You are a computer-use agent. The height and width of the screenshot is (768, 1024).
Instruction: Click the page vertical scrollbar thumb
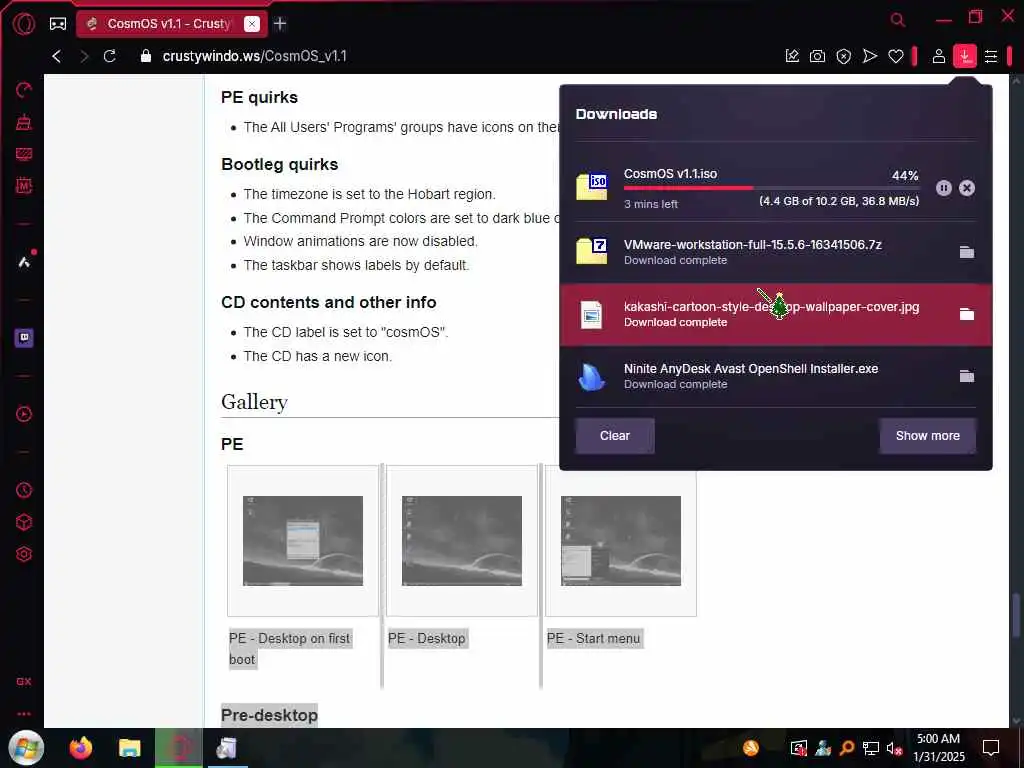[1016, 615]
